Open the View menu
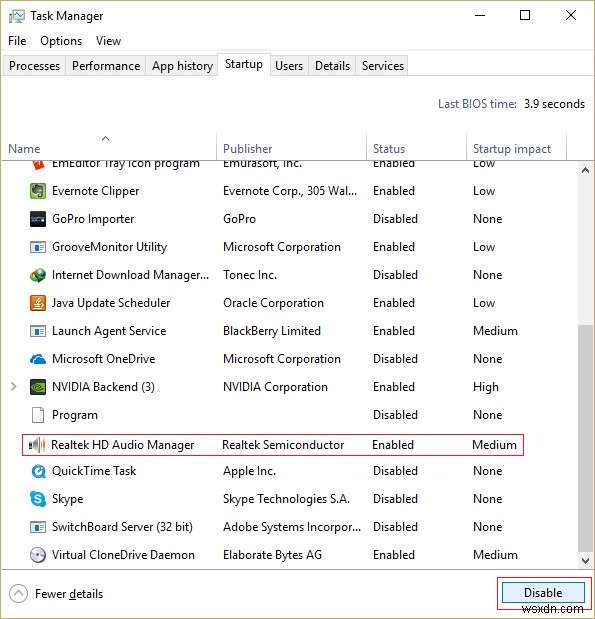 click(x=108, y=41)
